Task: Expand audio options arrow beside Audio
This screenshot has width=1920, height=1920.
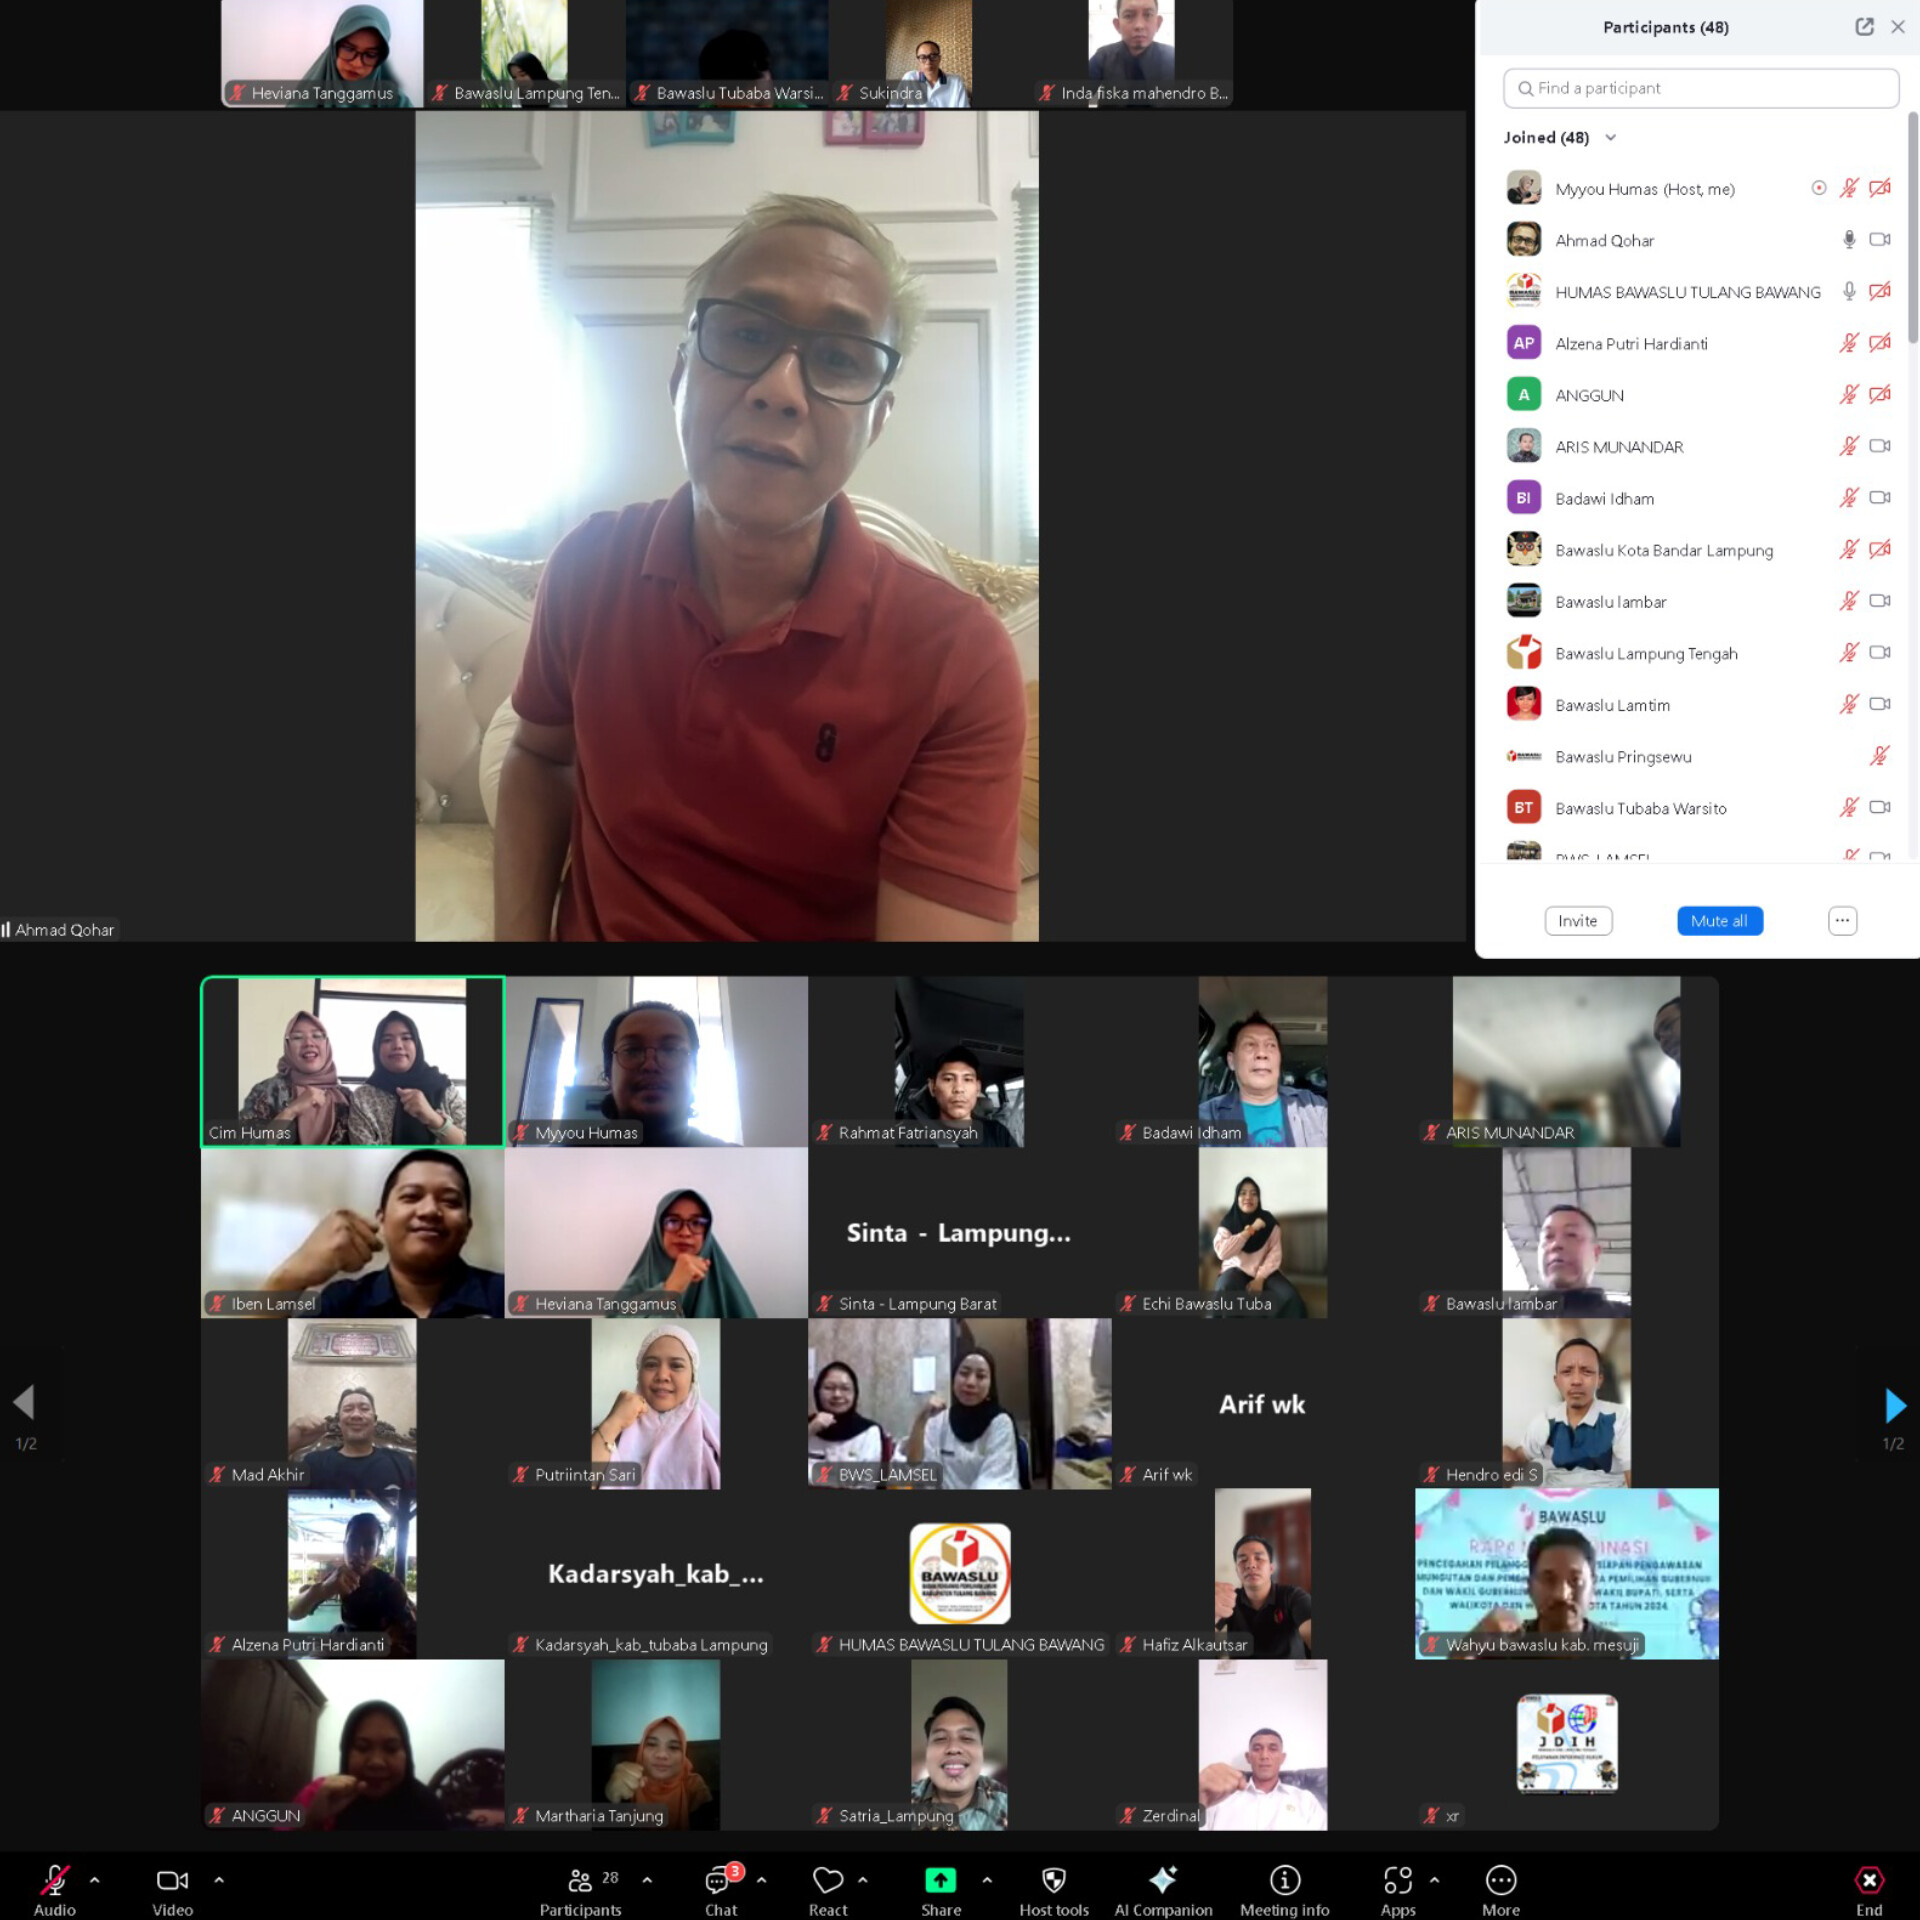Action: (95, 1880)
